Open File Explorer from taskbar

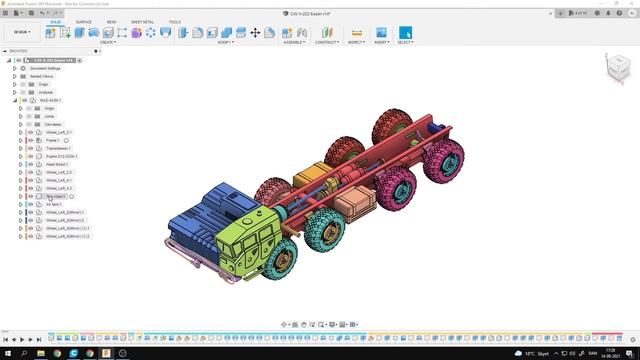41,353
